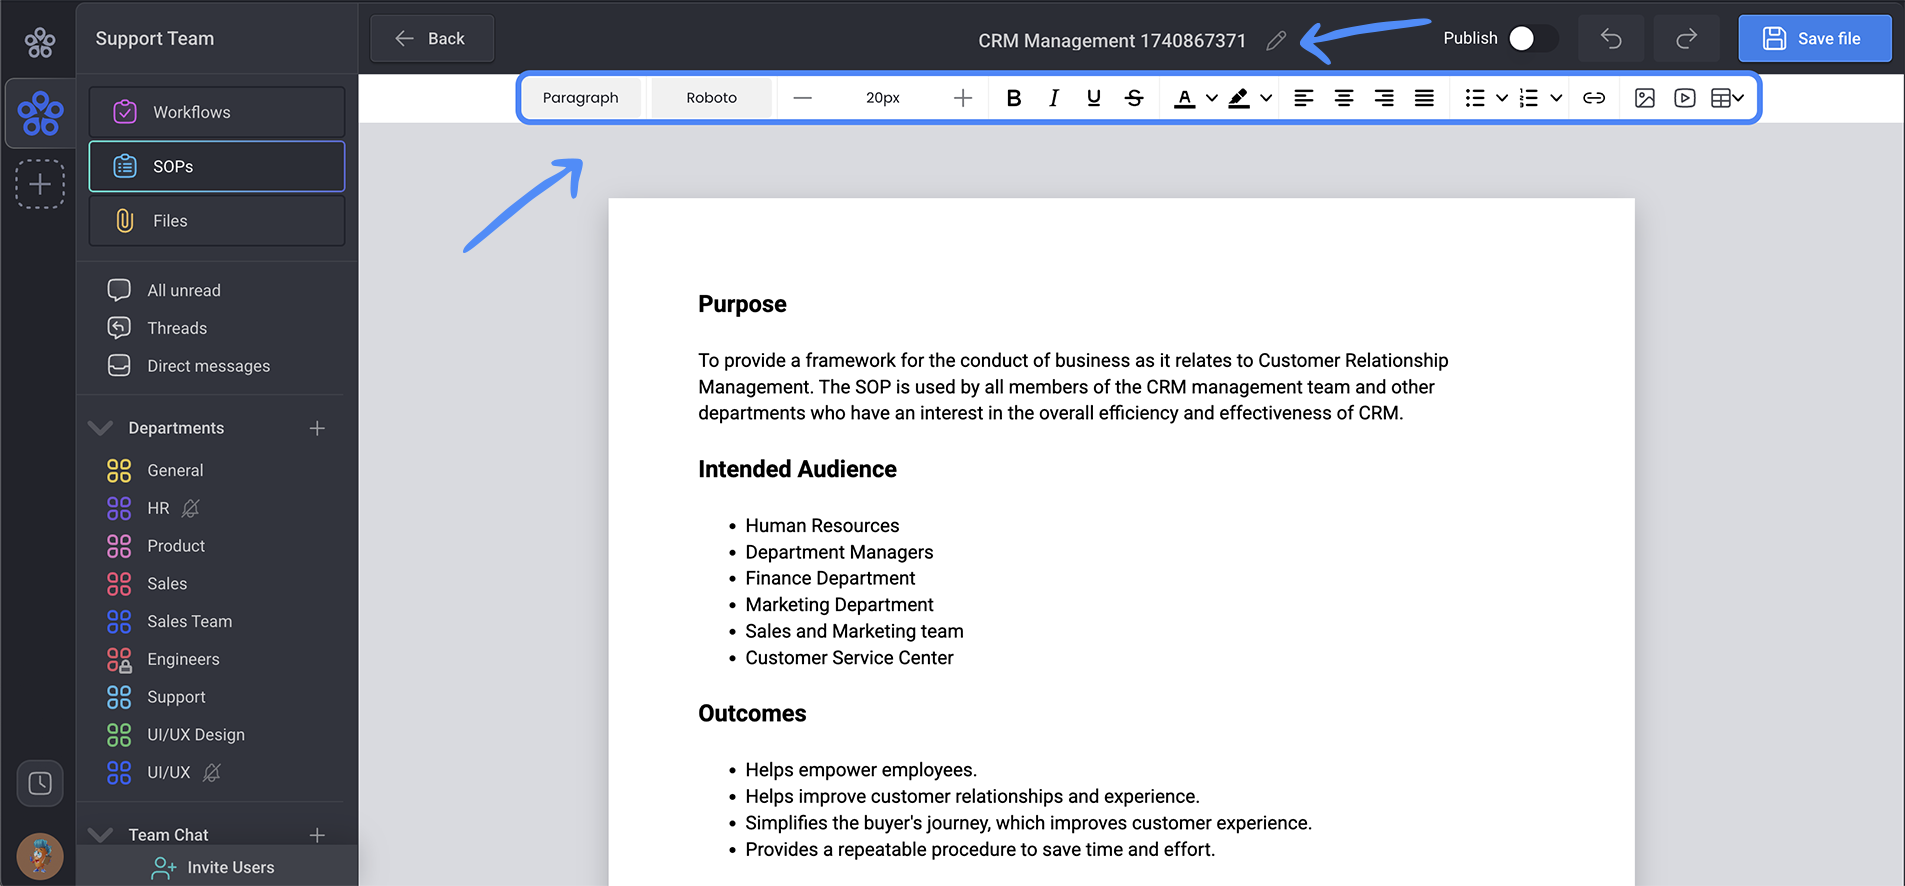Click the app logo at top left
The image size is (1905, 886).
(40, 42)
